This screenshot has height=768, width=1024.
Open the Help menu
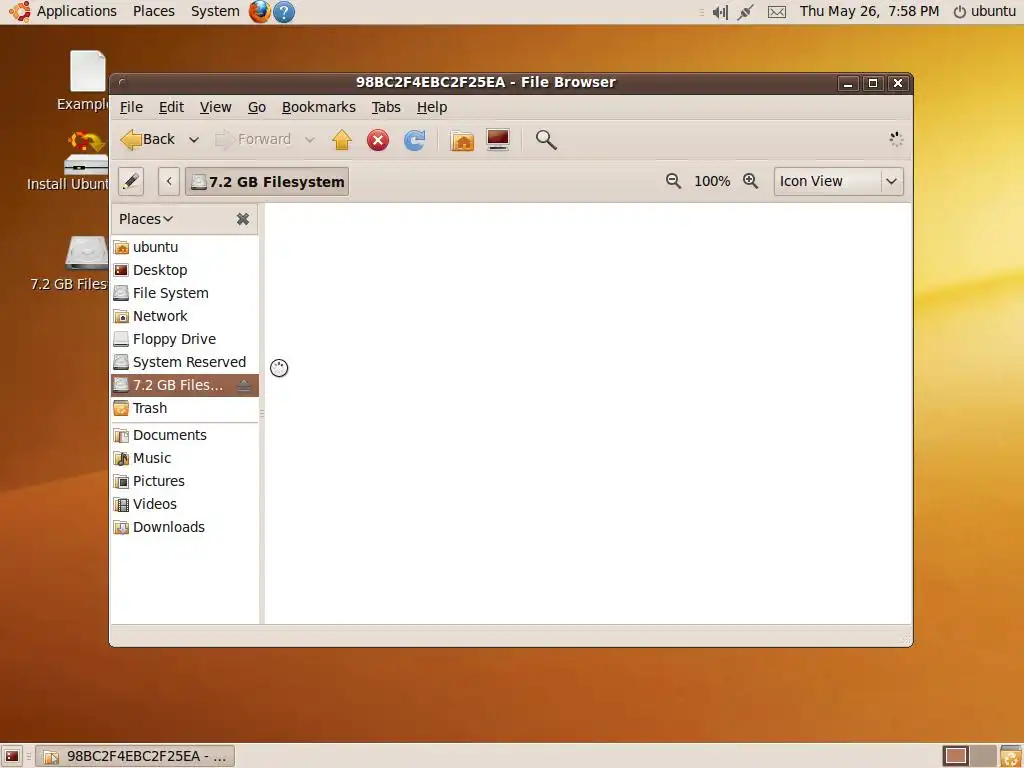click(x=432, y=107)
